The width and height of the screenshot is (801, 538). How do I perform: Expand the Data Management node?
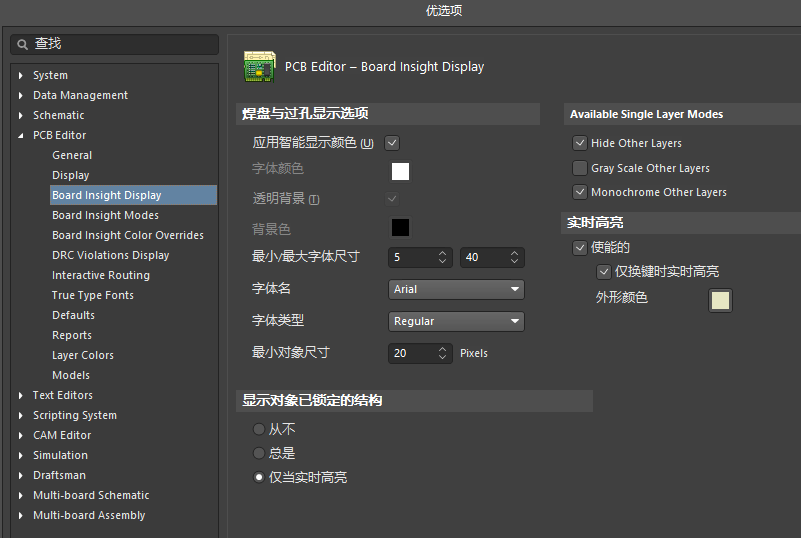(20, 96)
